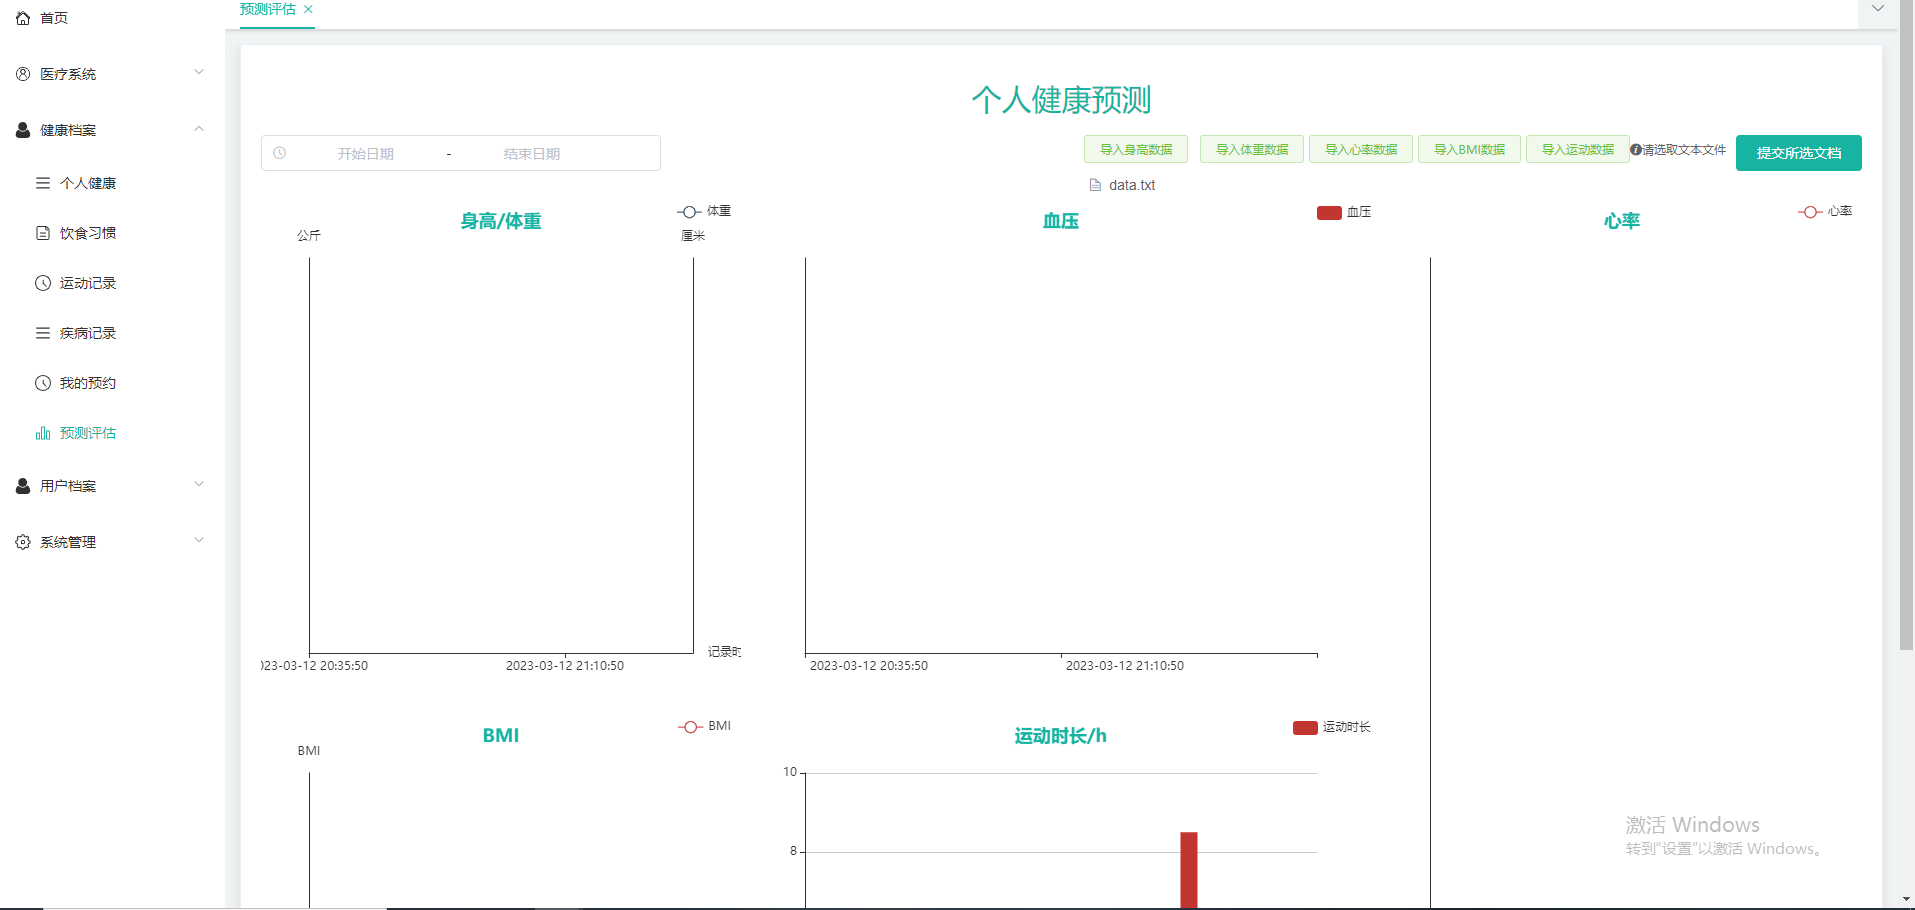Toggle the 血压 legend swatch

(1329, 212)
